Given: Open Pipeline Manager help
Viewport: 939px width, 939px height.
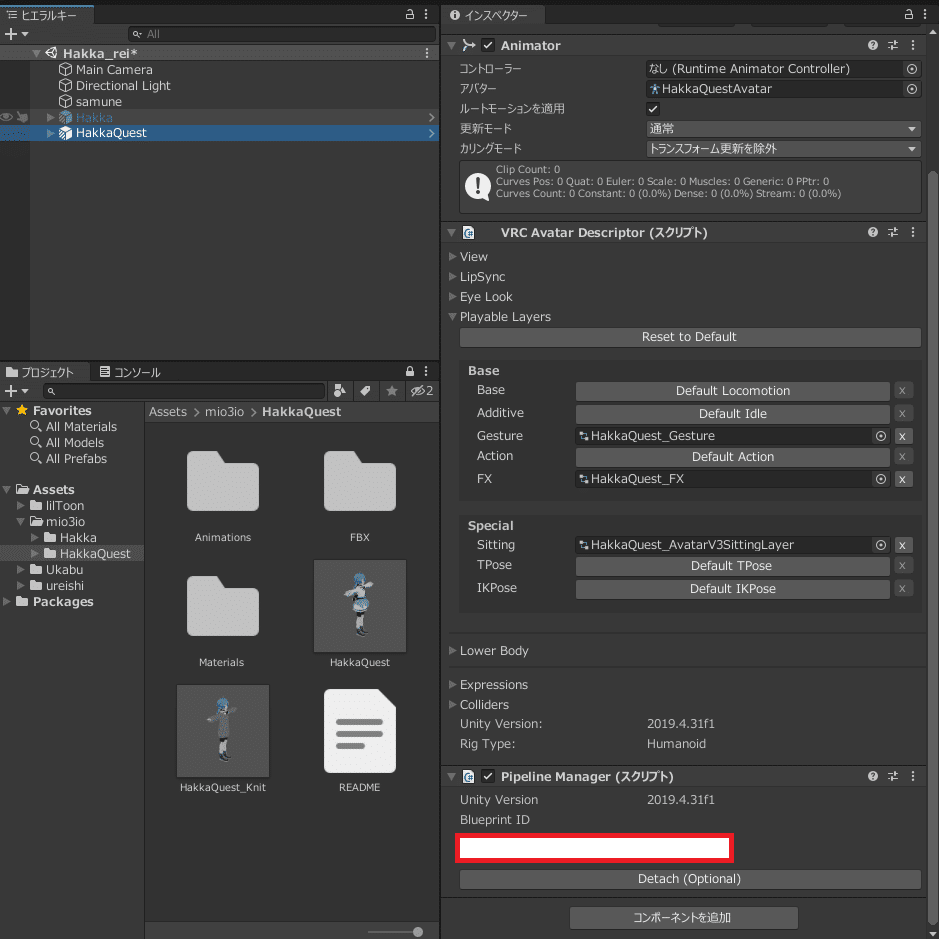Looking at the screenshot, I should 873,776.
